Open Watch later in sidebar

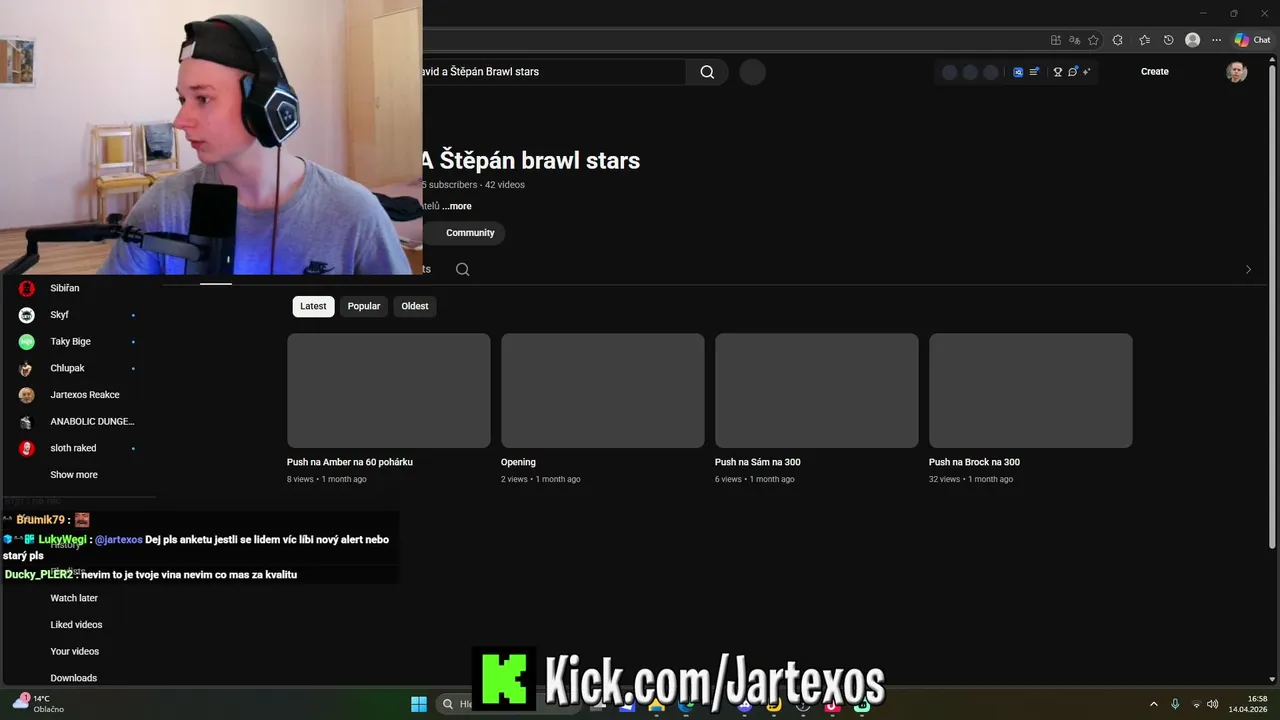[x=74, y=598]
